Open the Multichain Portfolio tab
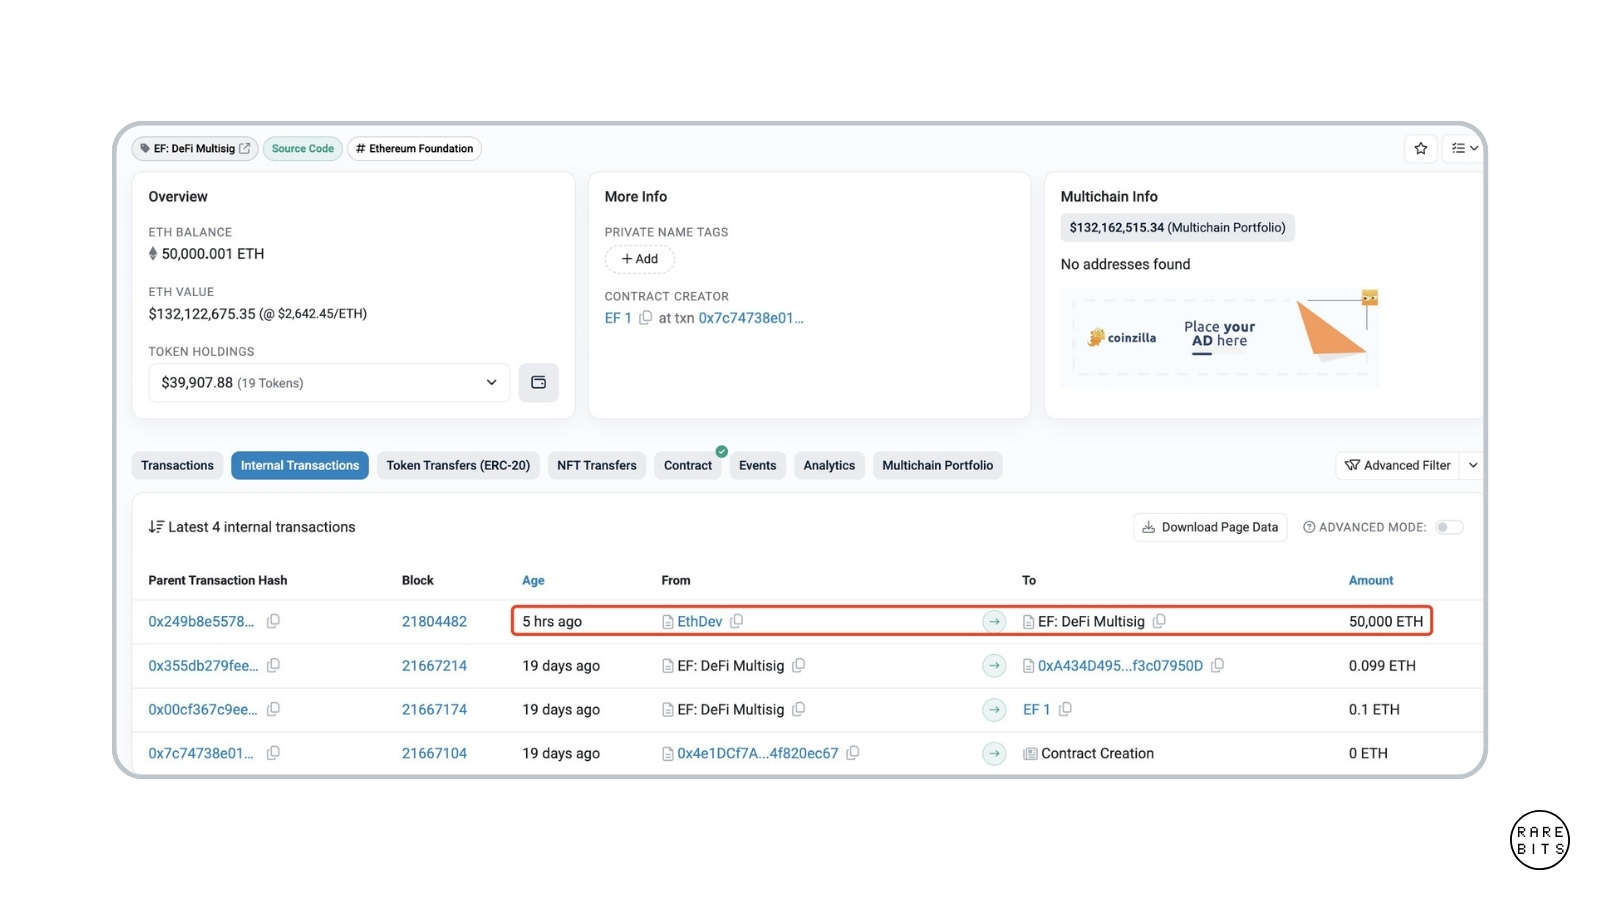This screenshot has width=1600, height=900. (937, 466)
